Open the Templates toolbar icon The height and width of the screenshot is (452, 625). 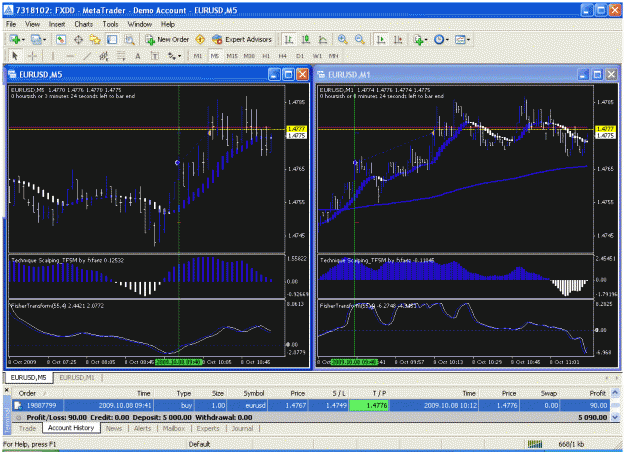tap(460, 39)
